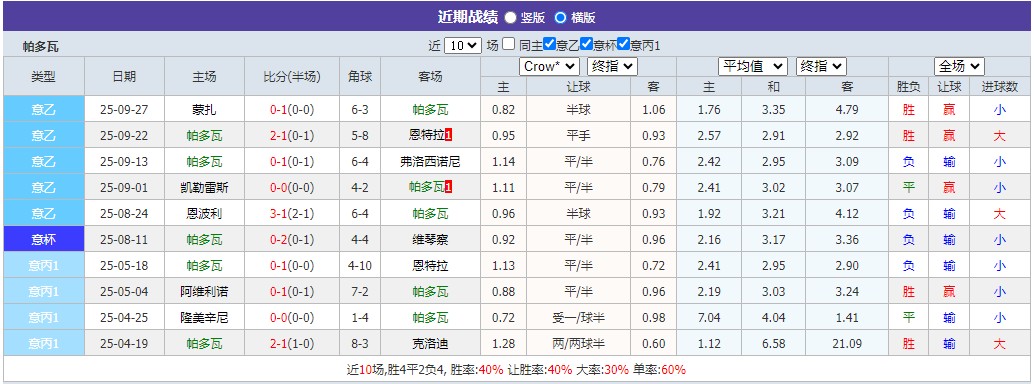The image size is (1034, 384).
Task: Open home team 凯勒雷斯 link
Action: tap(204, 187)
